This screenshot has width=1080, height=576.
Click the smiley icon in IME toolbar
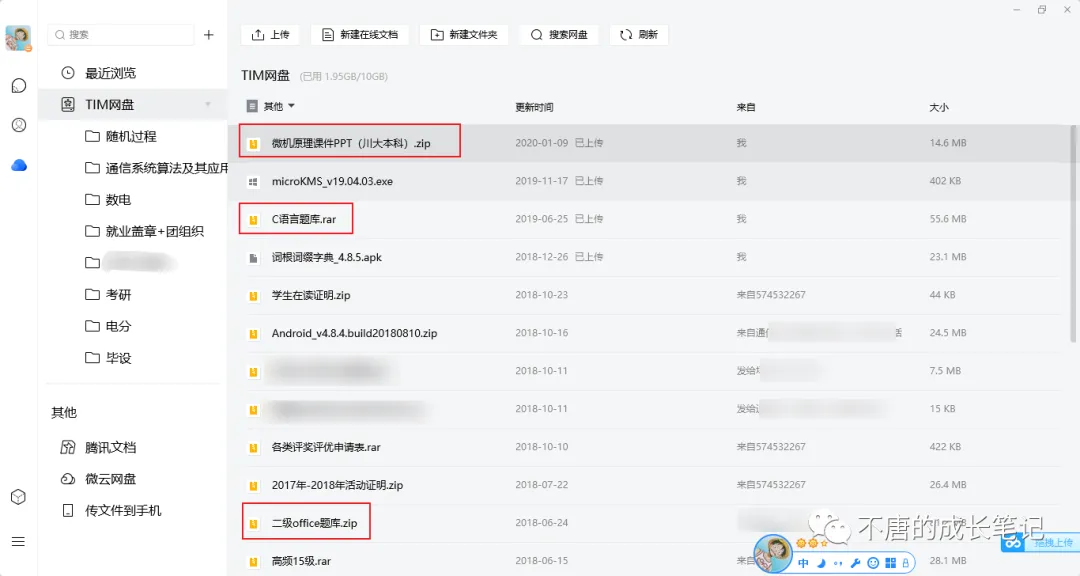point(873,563)
